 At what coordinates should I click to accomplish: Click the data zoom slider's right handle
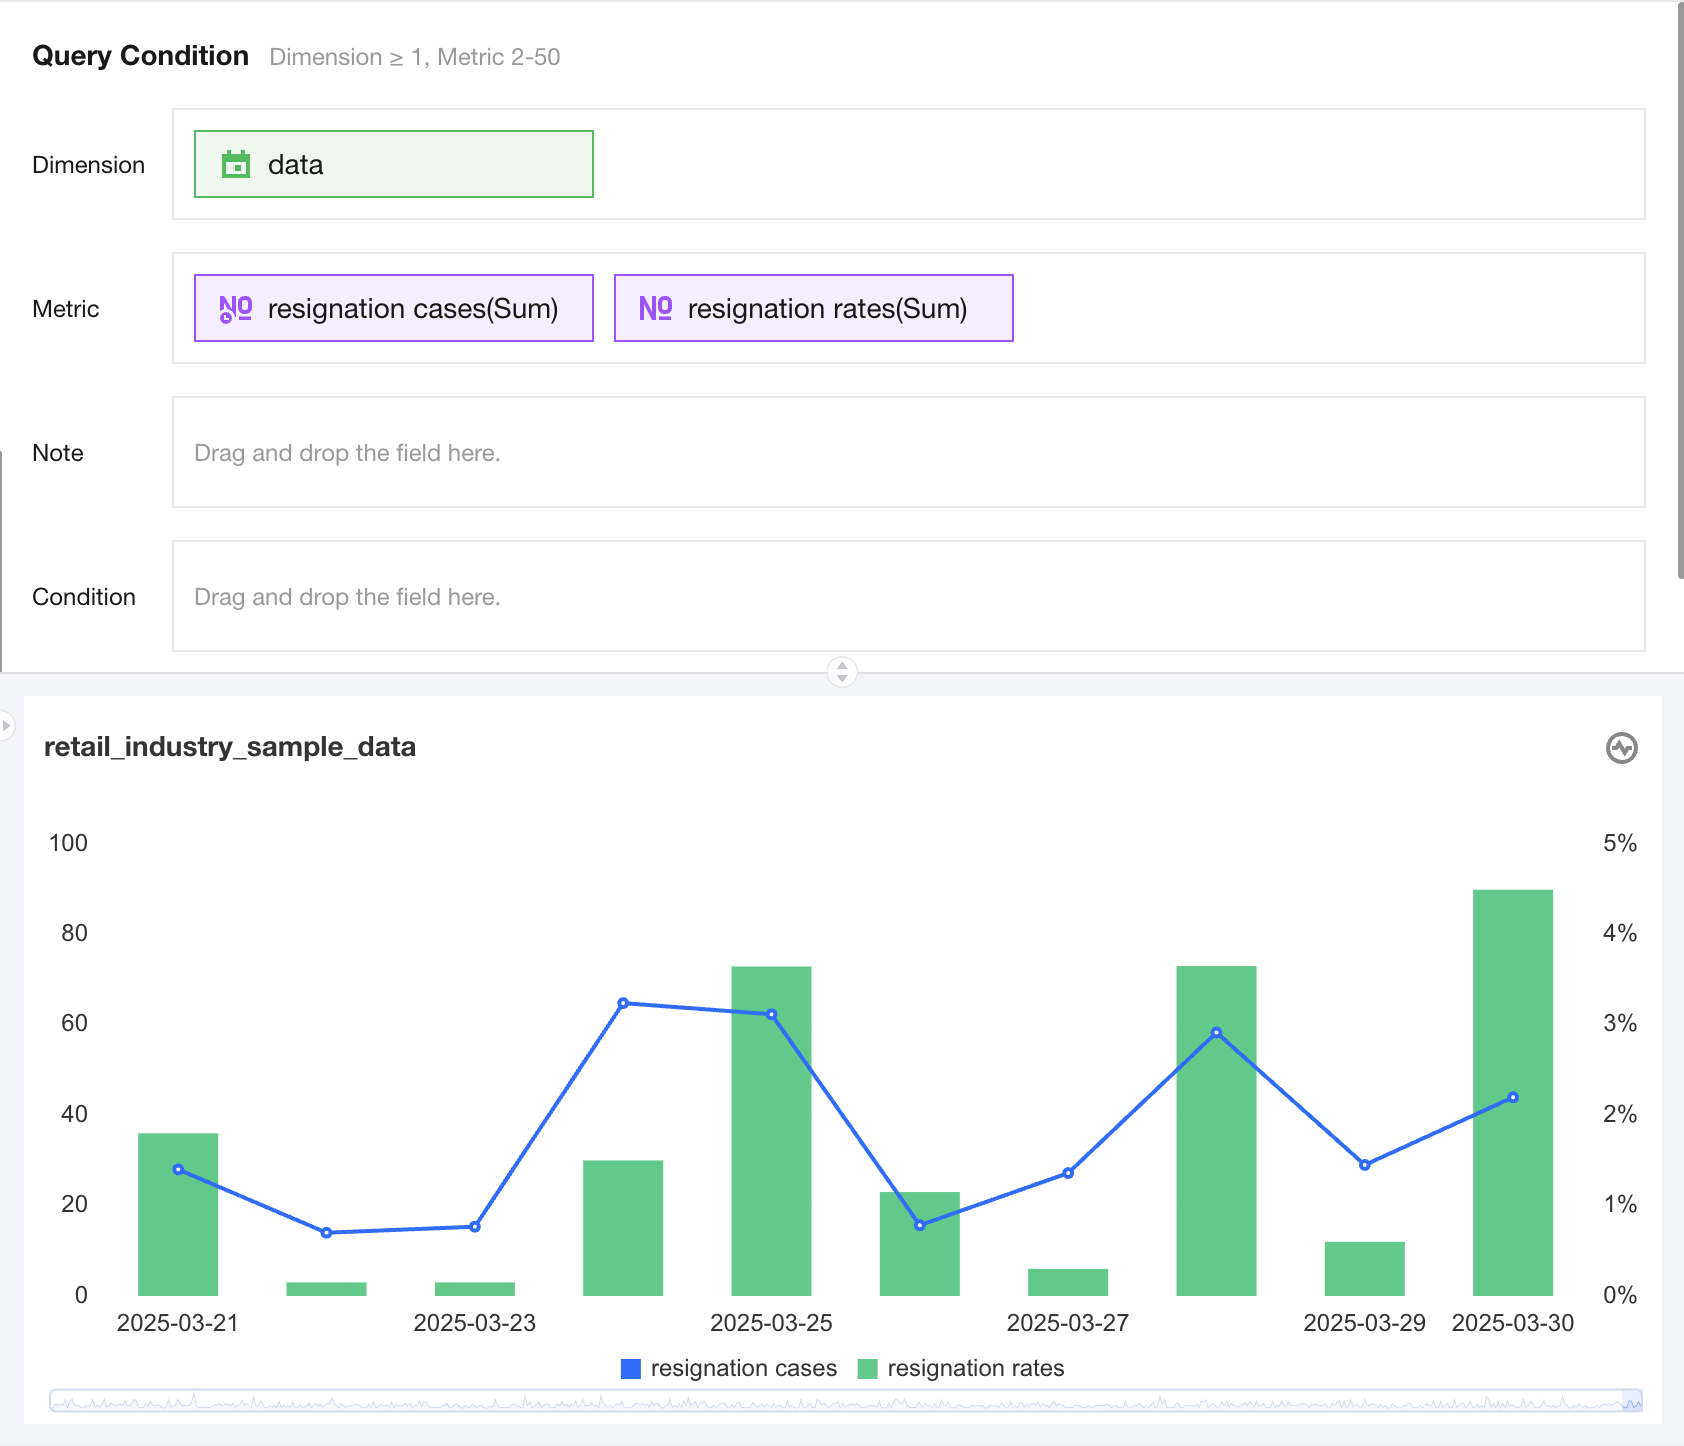[x=1632, y=1401]
